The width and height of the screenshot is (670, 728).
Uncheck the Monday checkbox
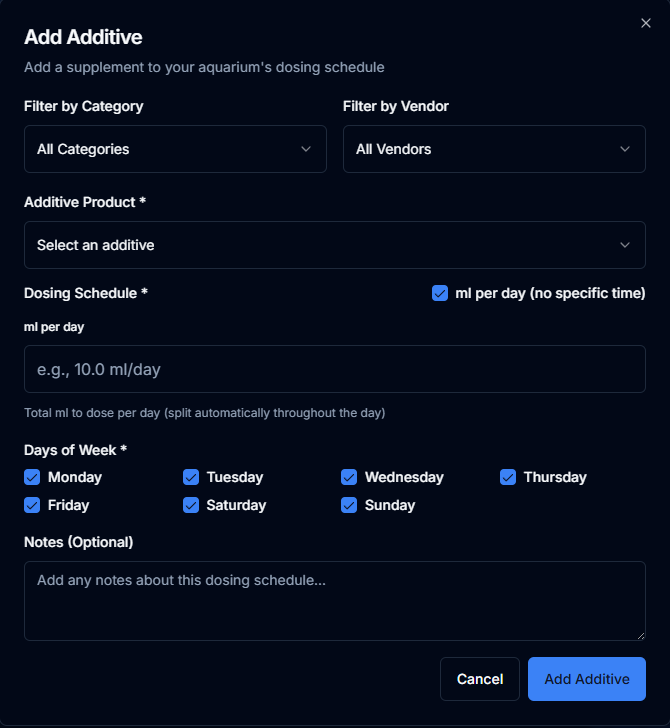[x=32, y=477]
